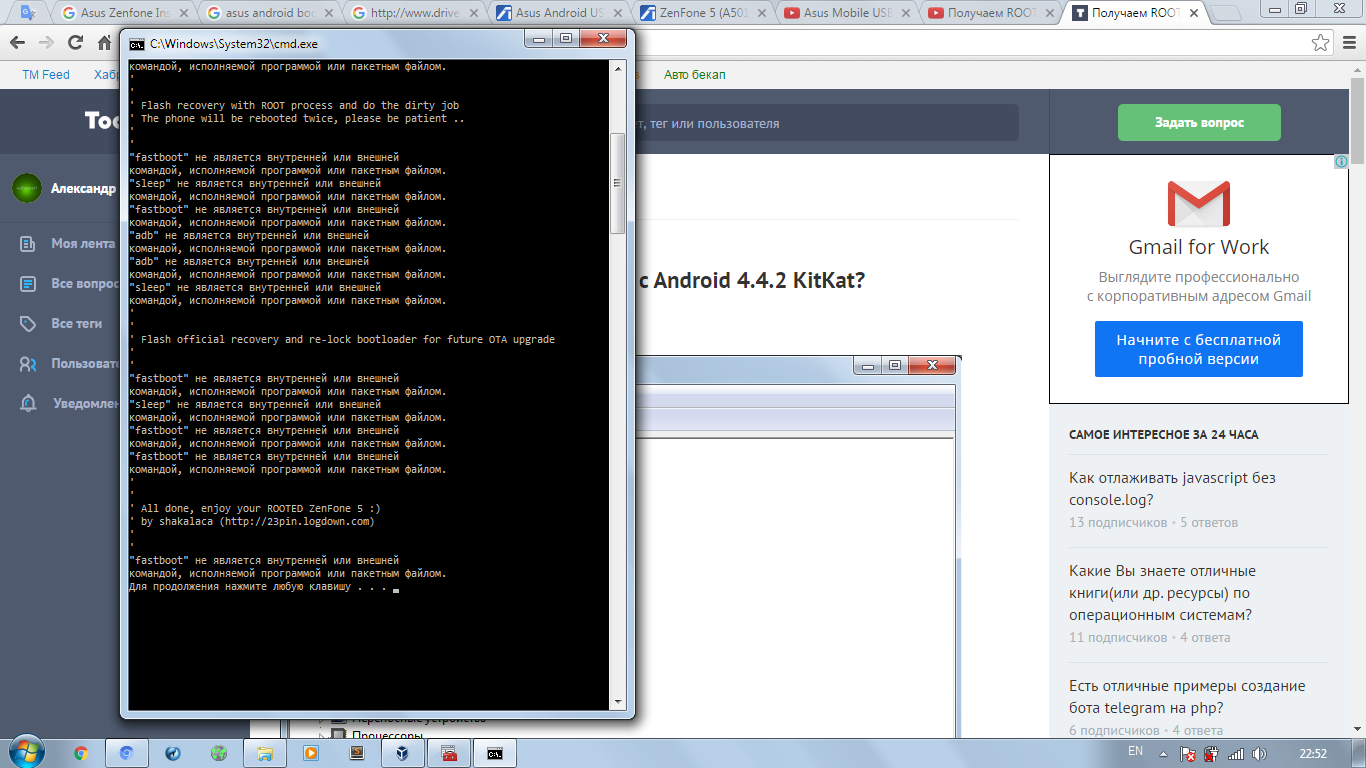Open the VirtualBox taskbar icon
The height and width of the screenshot is (768, 1366).
(x=402, y=753)
